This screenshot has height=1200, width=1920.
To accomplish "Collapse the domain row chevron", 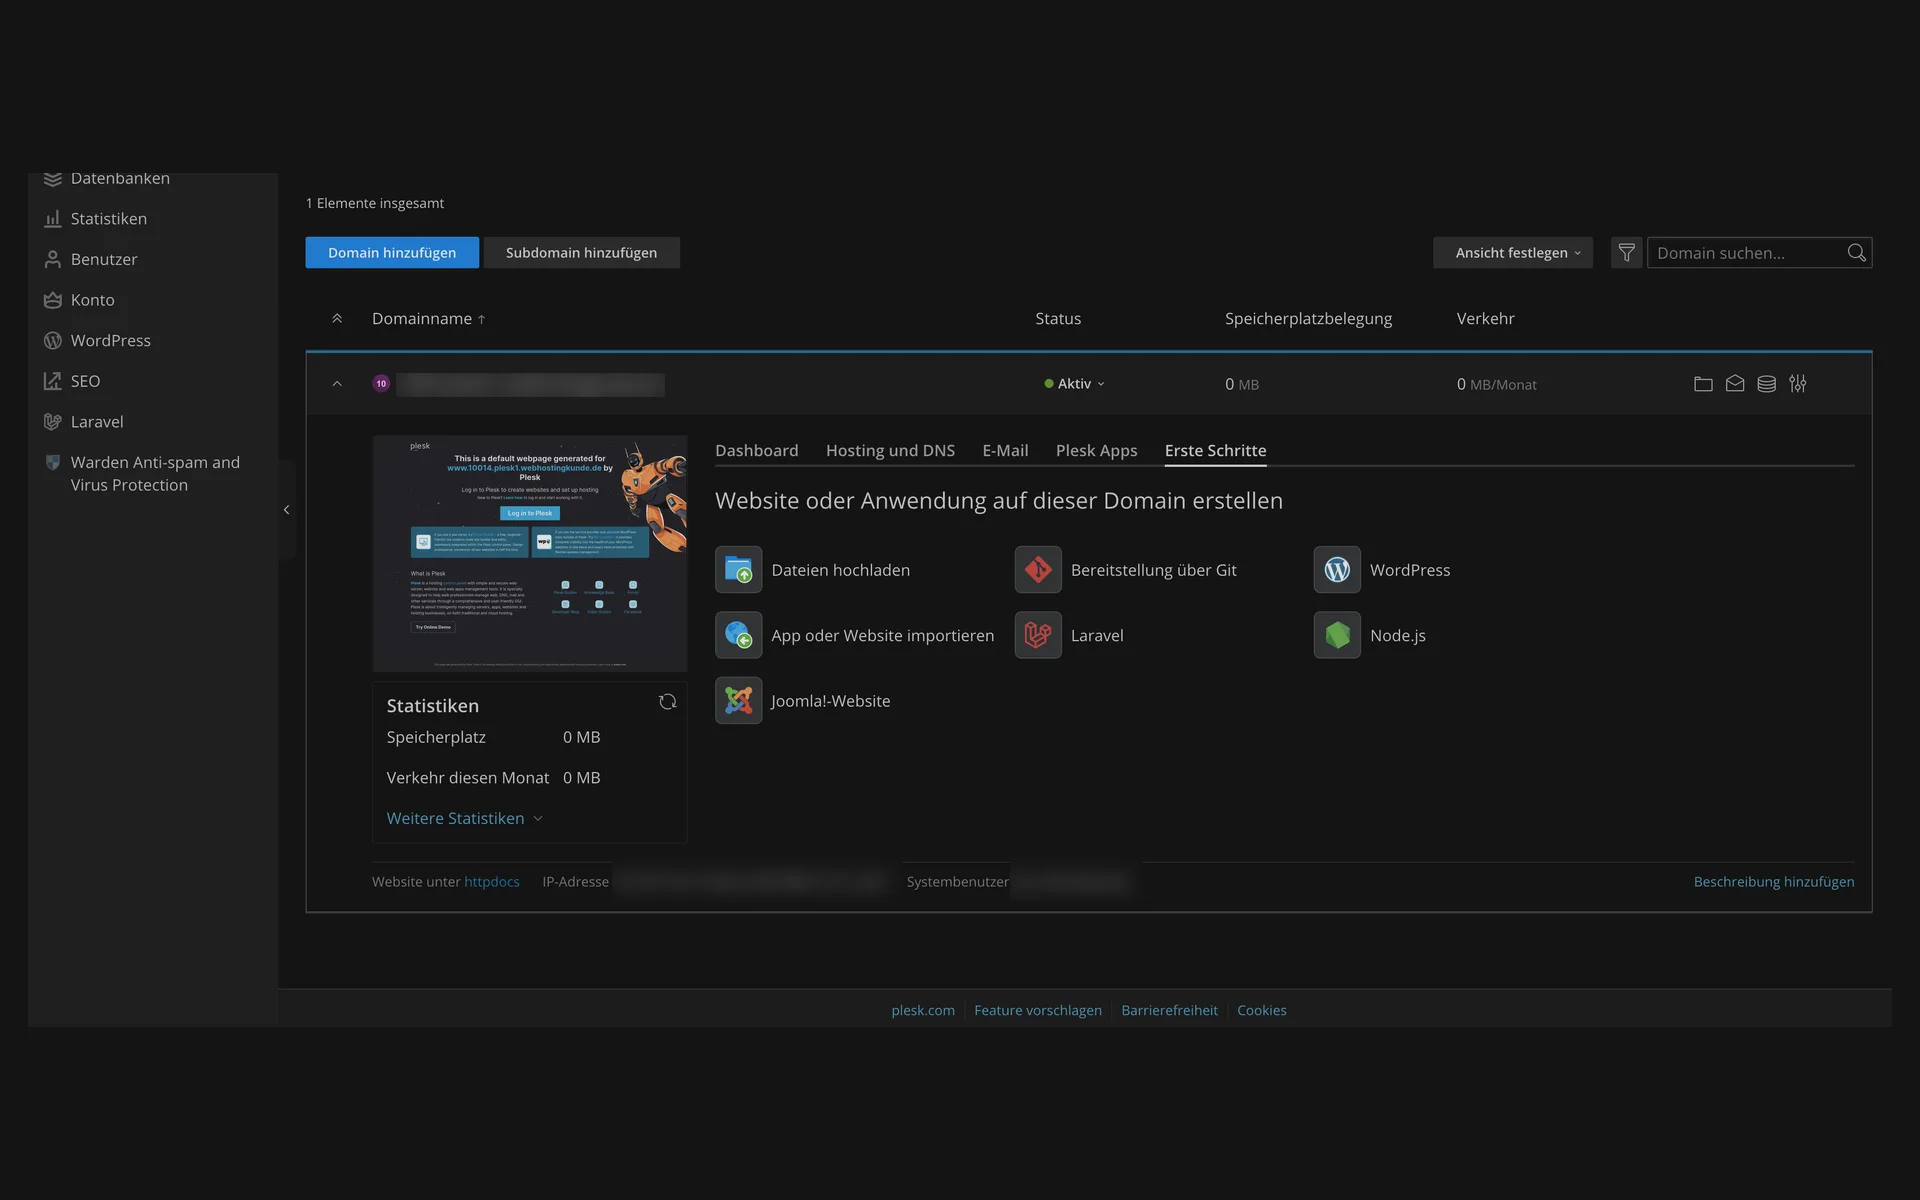I will (337, 384).
